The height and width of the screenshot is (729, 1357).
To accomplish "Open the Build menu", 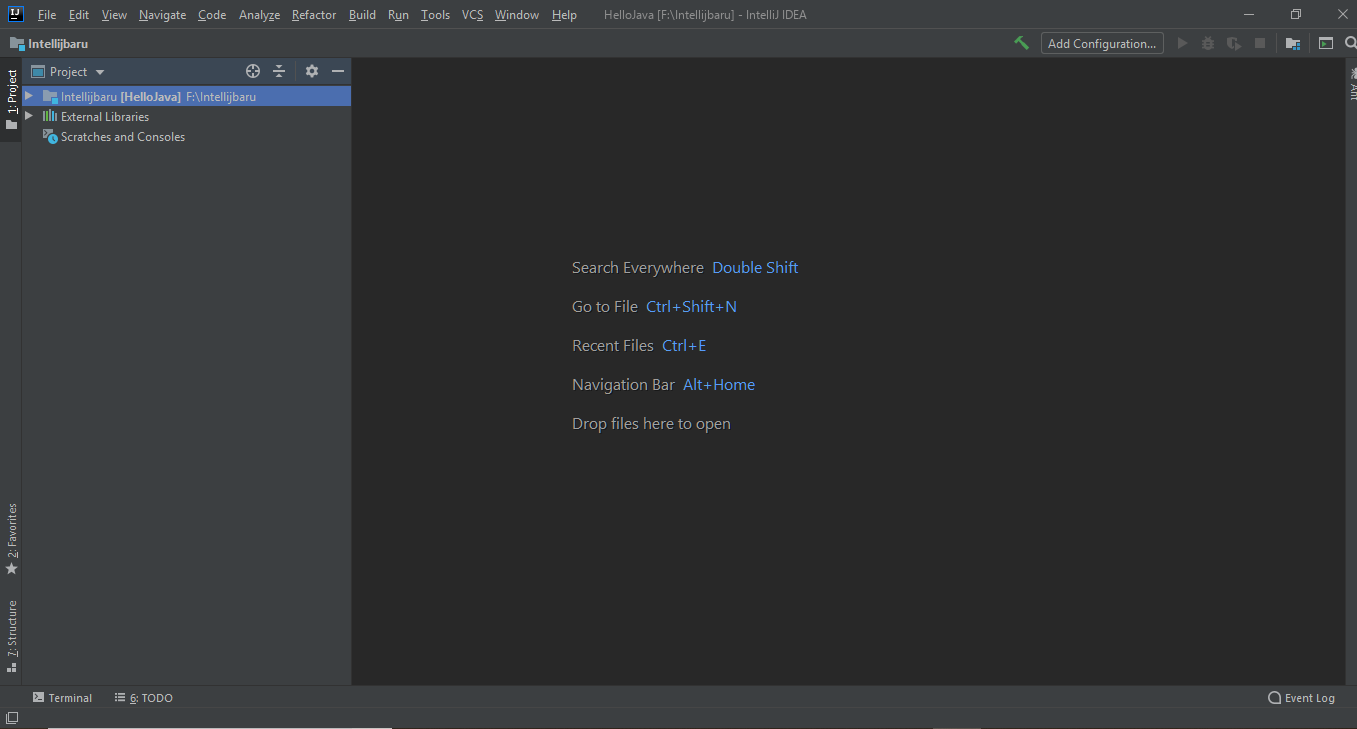I will tap(362, 15).
